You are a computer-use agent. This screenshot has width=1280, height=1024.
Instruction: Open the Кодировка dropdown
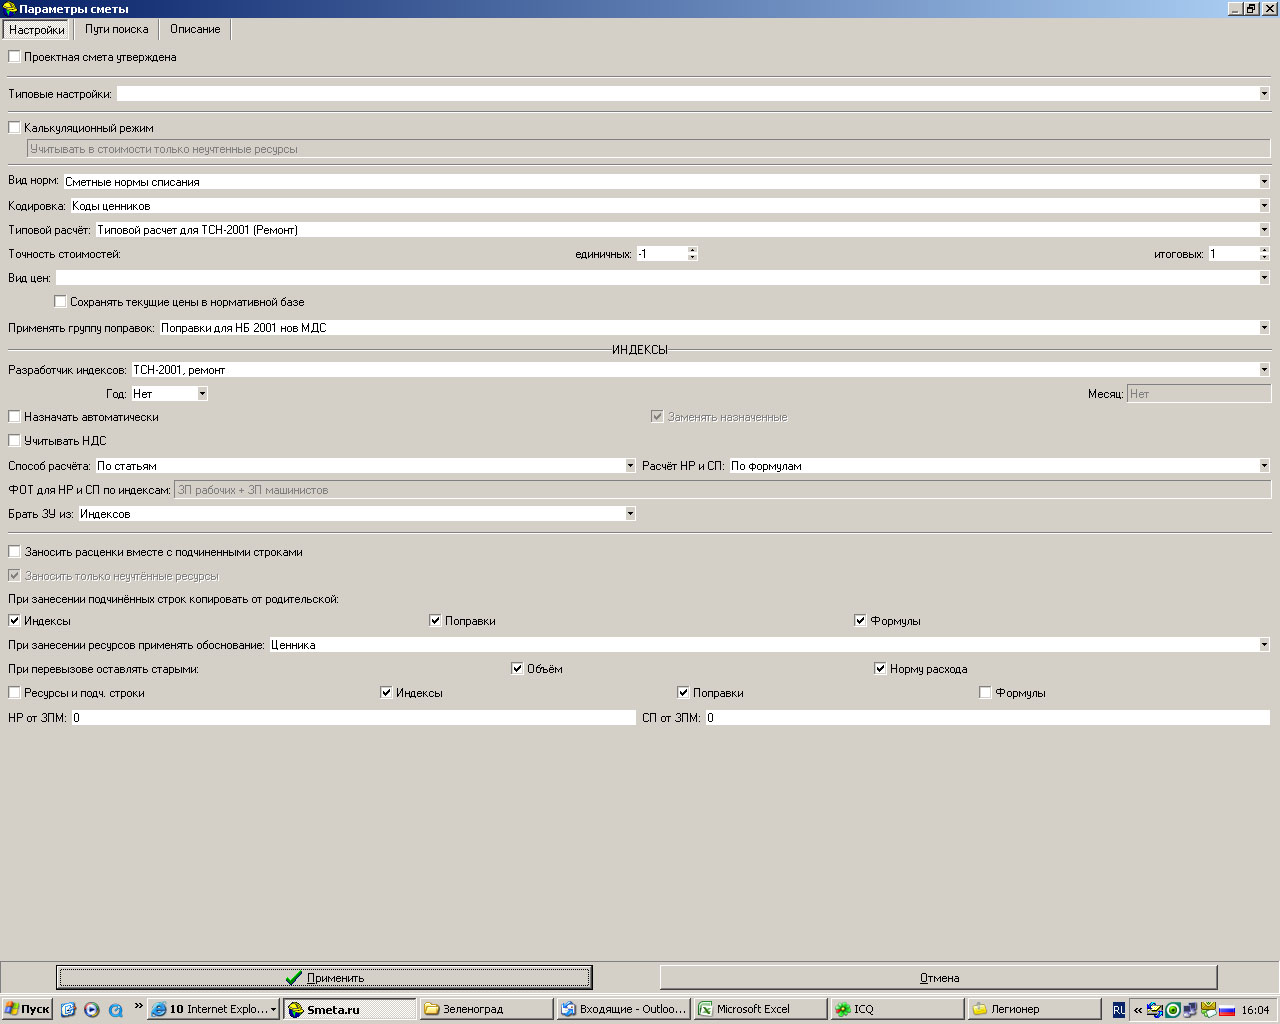[x=1264, y=206]
